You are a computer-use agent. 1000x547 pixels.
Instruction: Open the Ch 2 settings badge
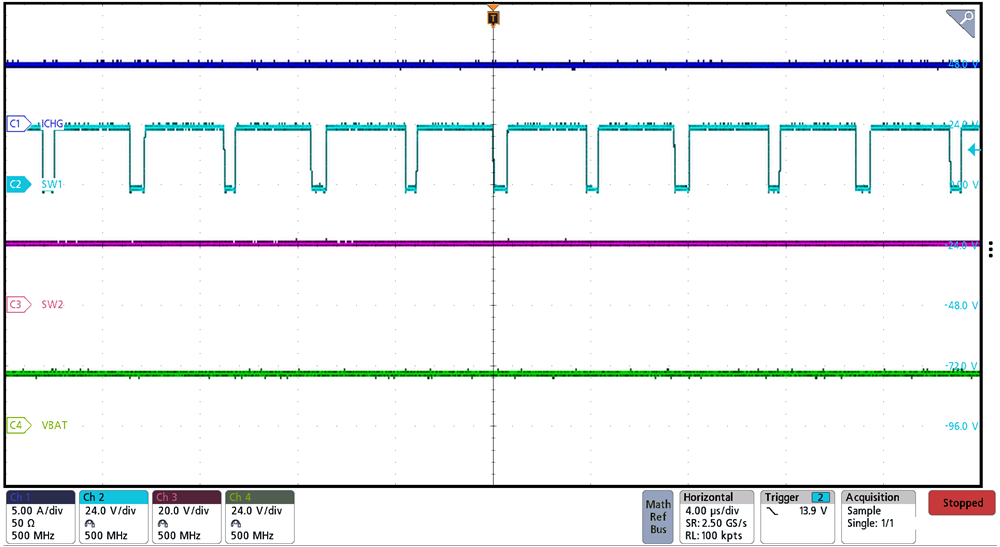pos(113,516)
